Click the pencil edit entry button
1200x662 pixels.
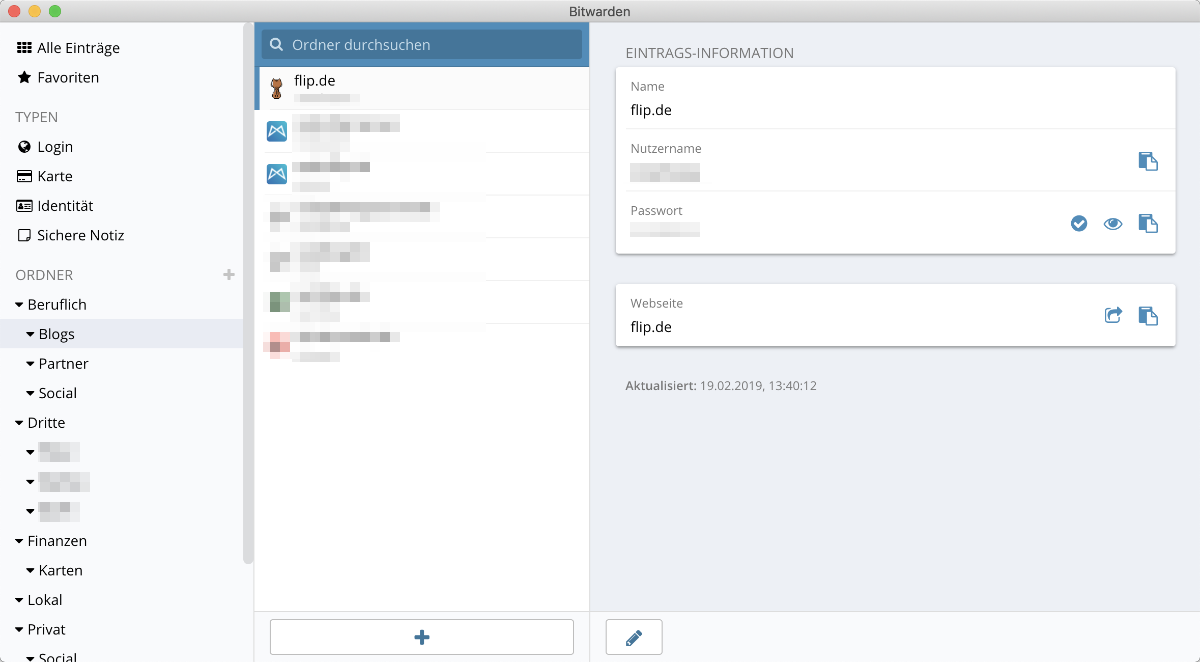(634, 637)
